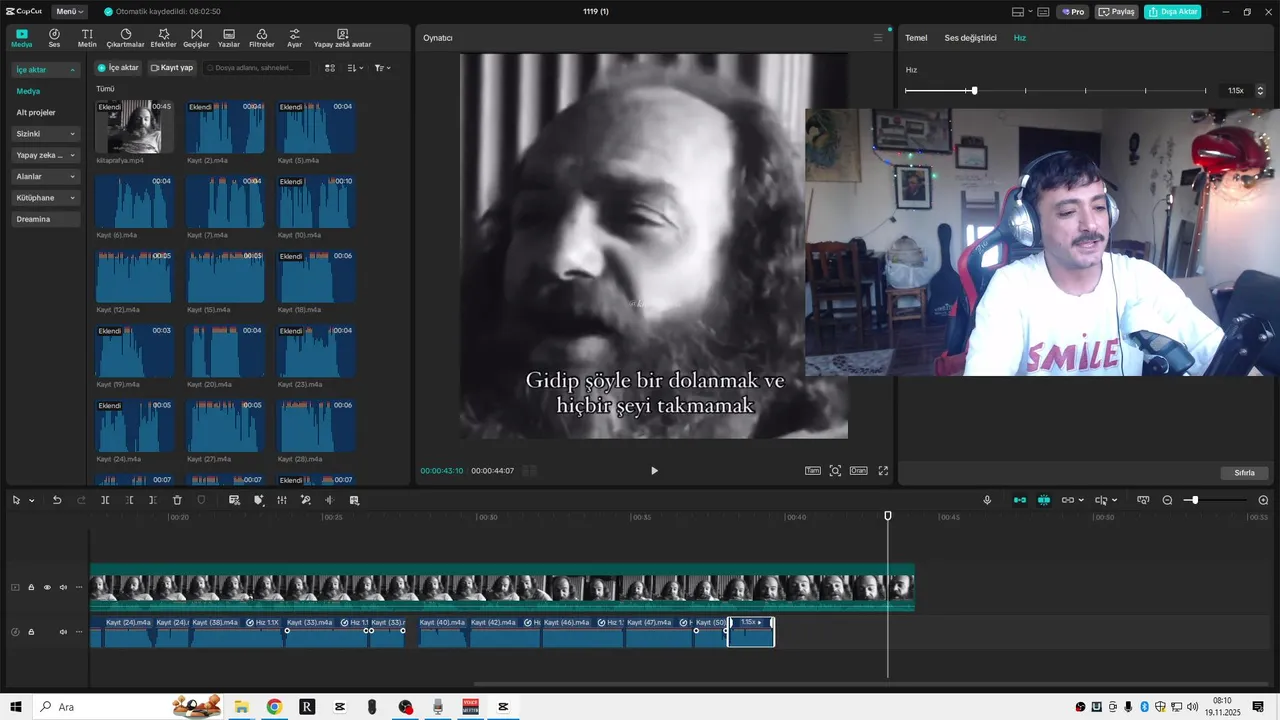Click the video track cover thumbnail toggle
This screenshot has height=720, width=1280.
coord(15,588)
